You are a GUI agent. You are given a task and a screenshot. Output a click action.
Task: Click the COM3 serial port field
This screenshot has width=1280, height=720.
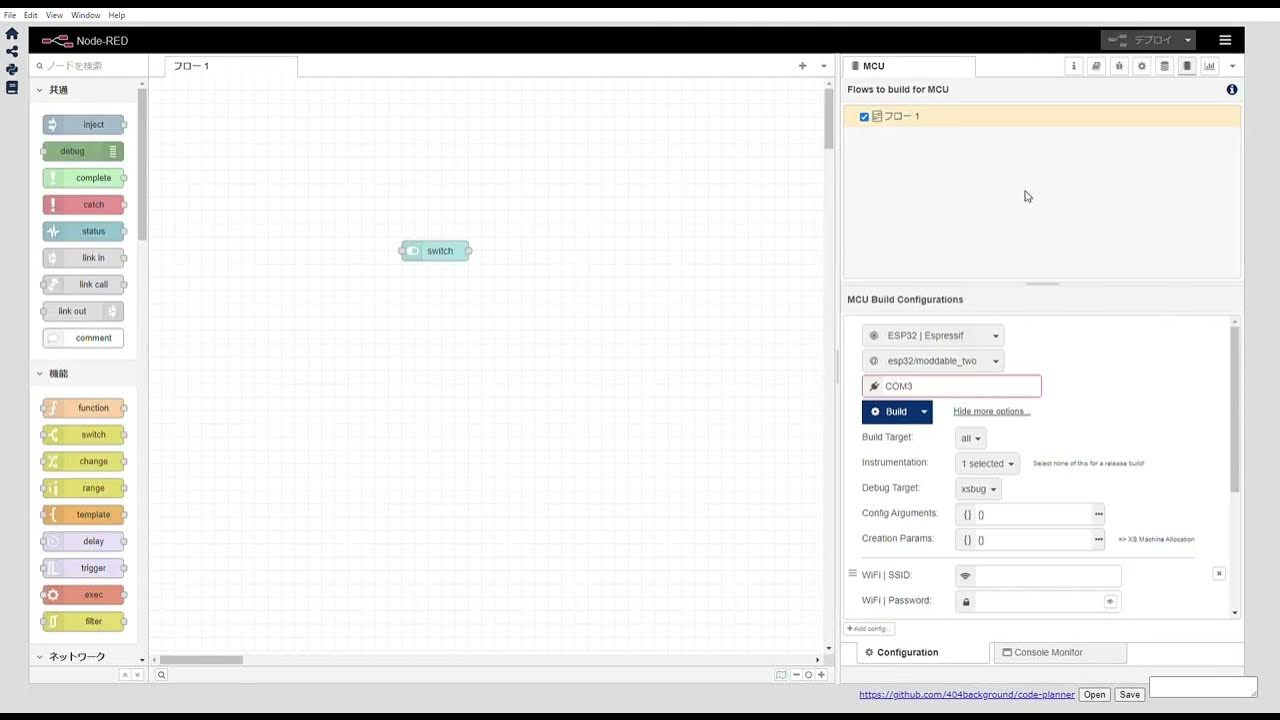click(x=952, y=386)
